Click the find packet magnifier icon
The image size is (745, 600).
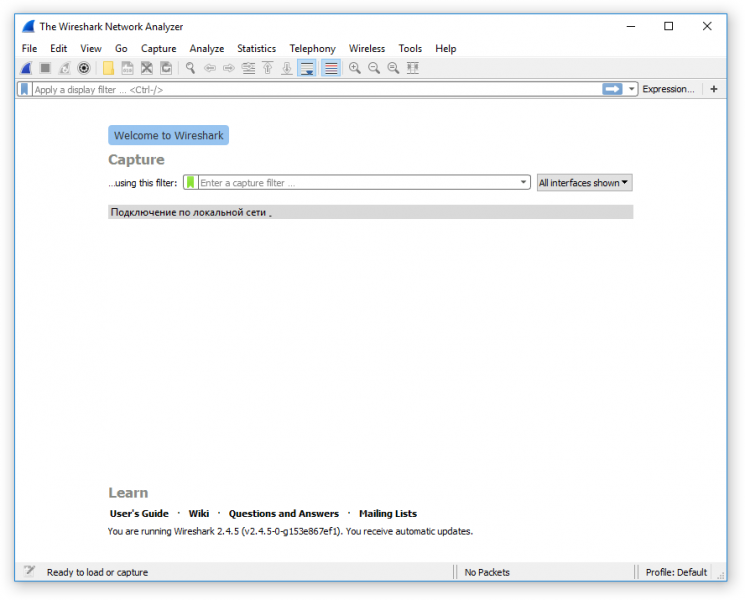[191, 68]
